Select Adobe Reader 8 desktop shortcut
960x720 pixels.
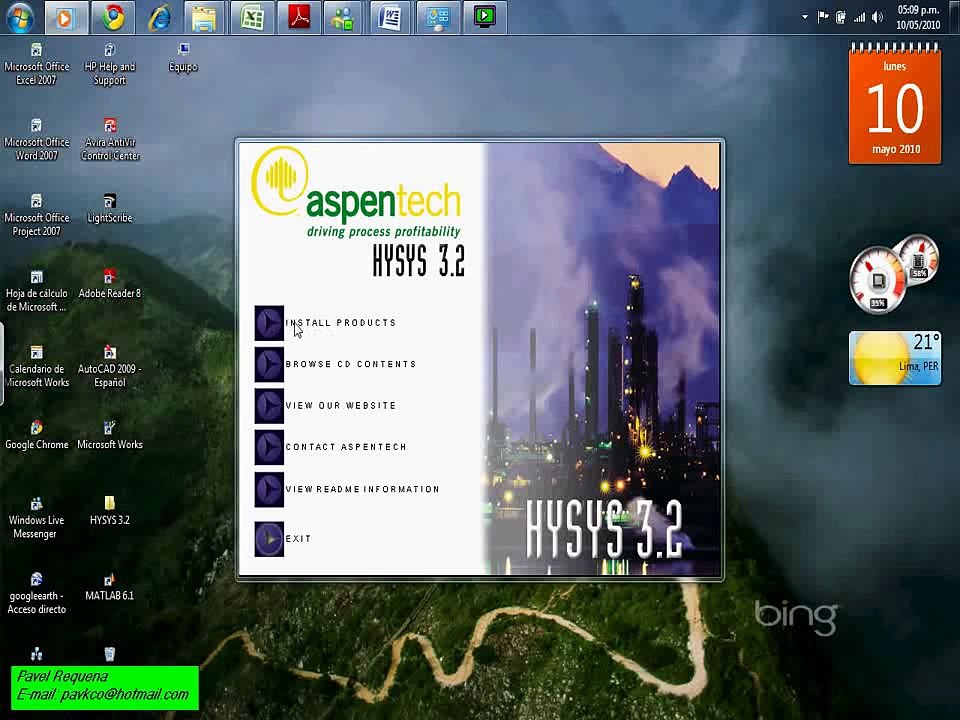[110, 284]
